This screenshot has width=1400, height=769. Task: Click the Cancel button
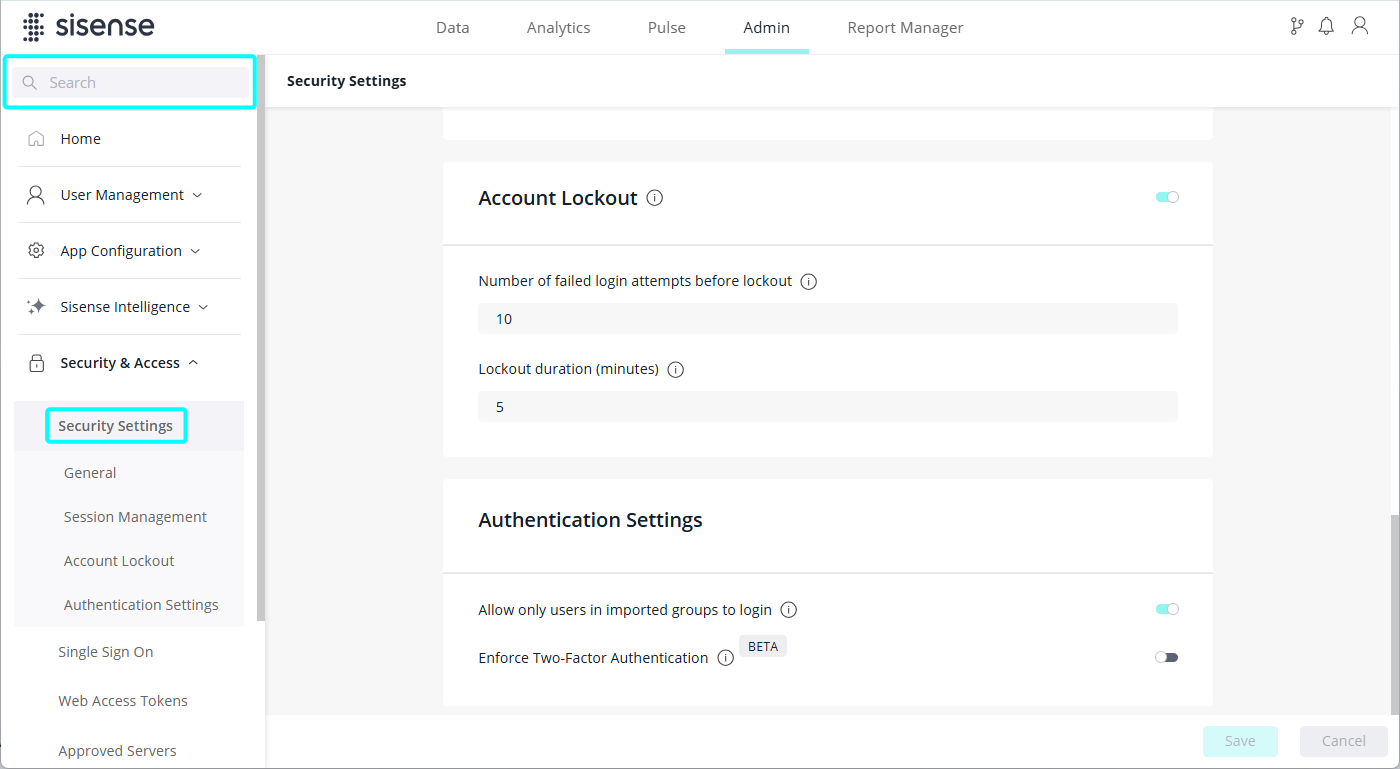tap(1343, 741)
